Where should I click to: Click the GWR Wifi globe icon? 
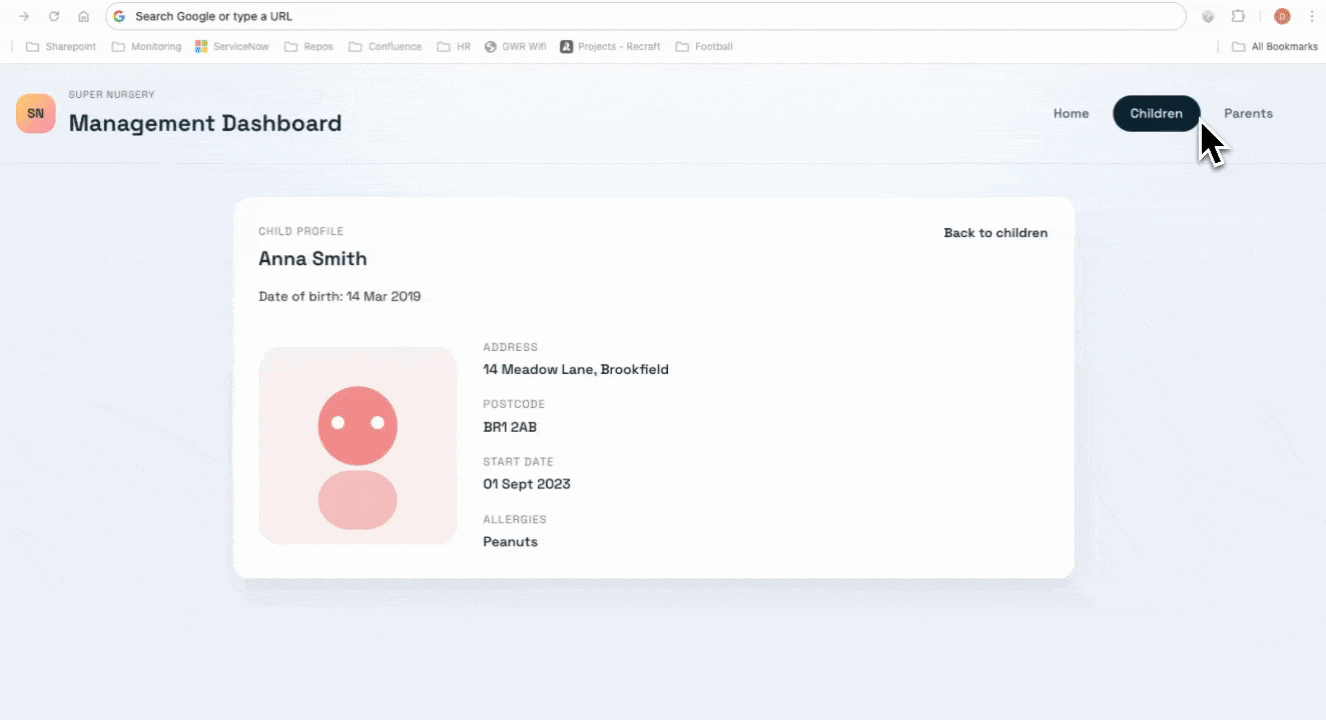(x=490, y=46)
